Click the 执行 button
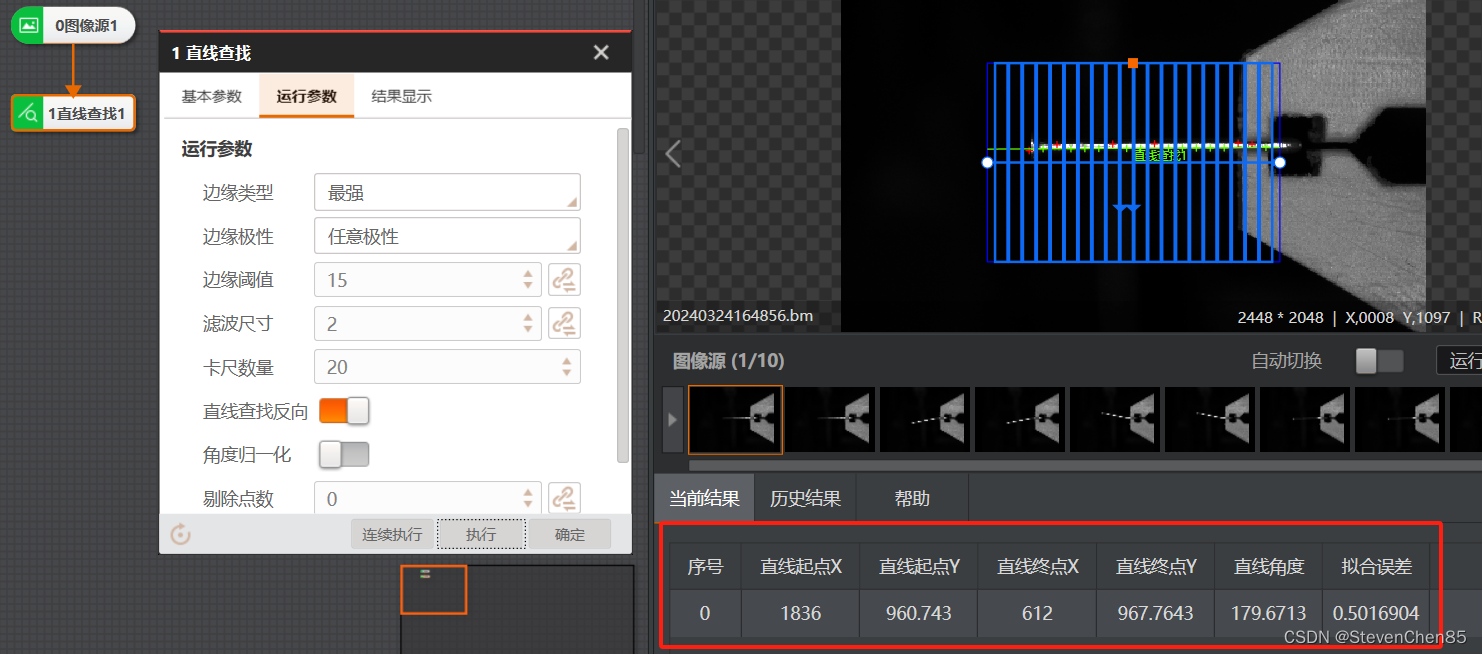Screen dimensions: 1482x654 [x=481, y=534]
